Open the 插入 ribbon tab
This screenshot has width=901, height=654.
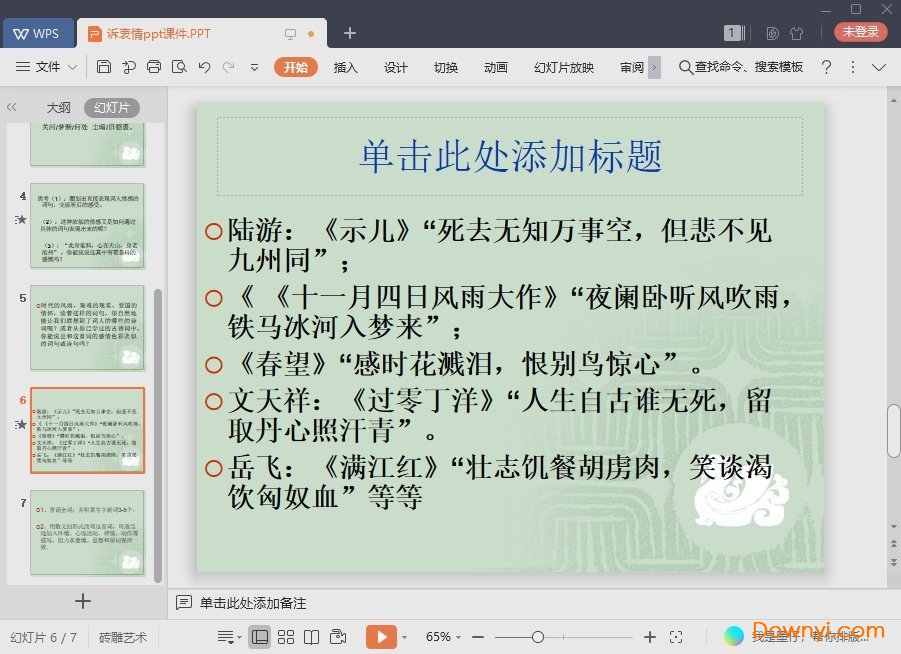click(x=345, y=67)
